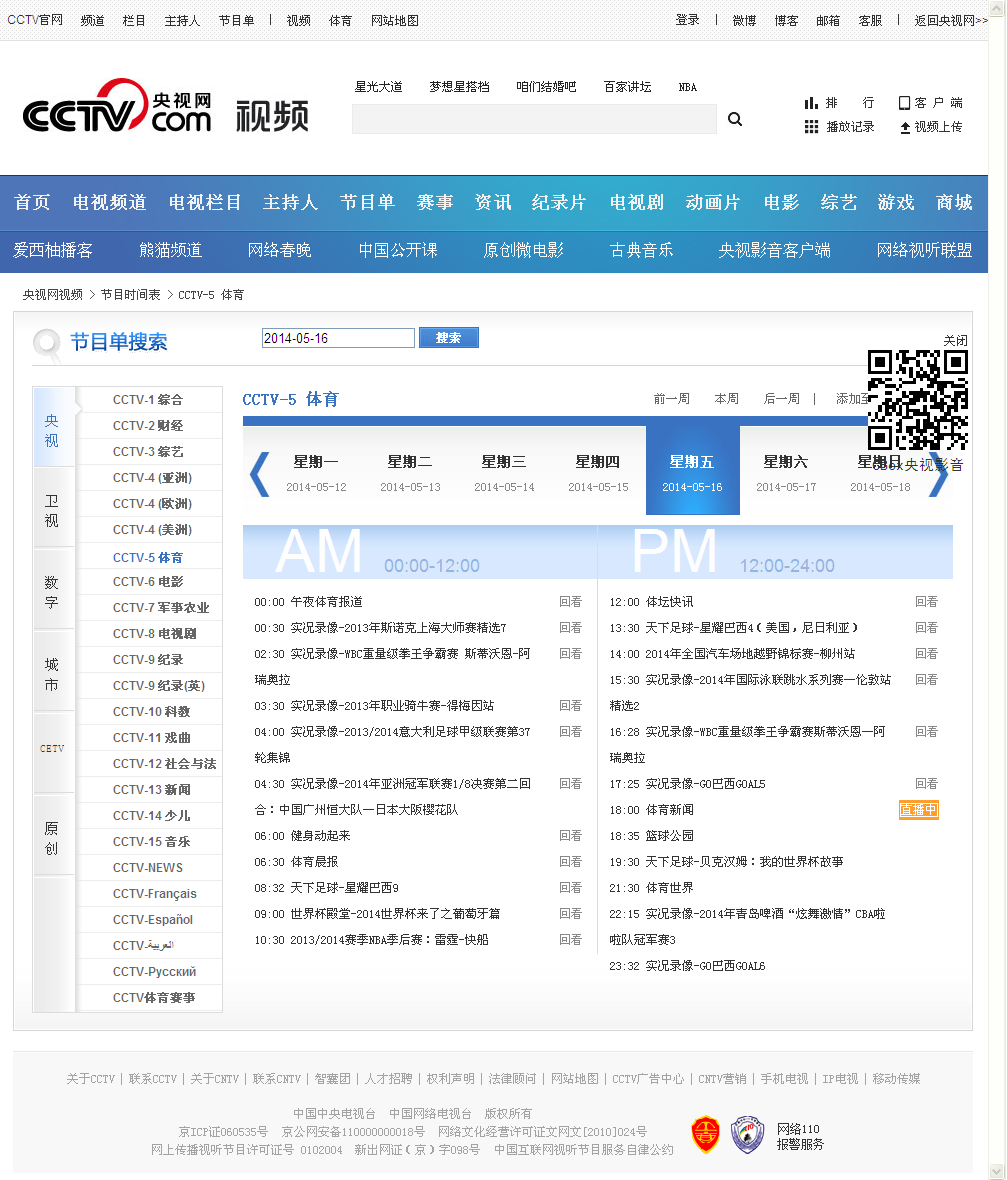The image size is (1007, 1180).
Task: Open 00:00 午夜体育报道 program entry
Action: 309,602
